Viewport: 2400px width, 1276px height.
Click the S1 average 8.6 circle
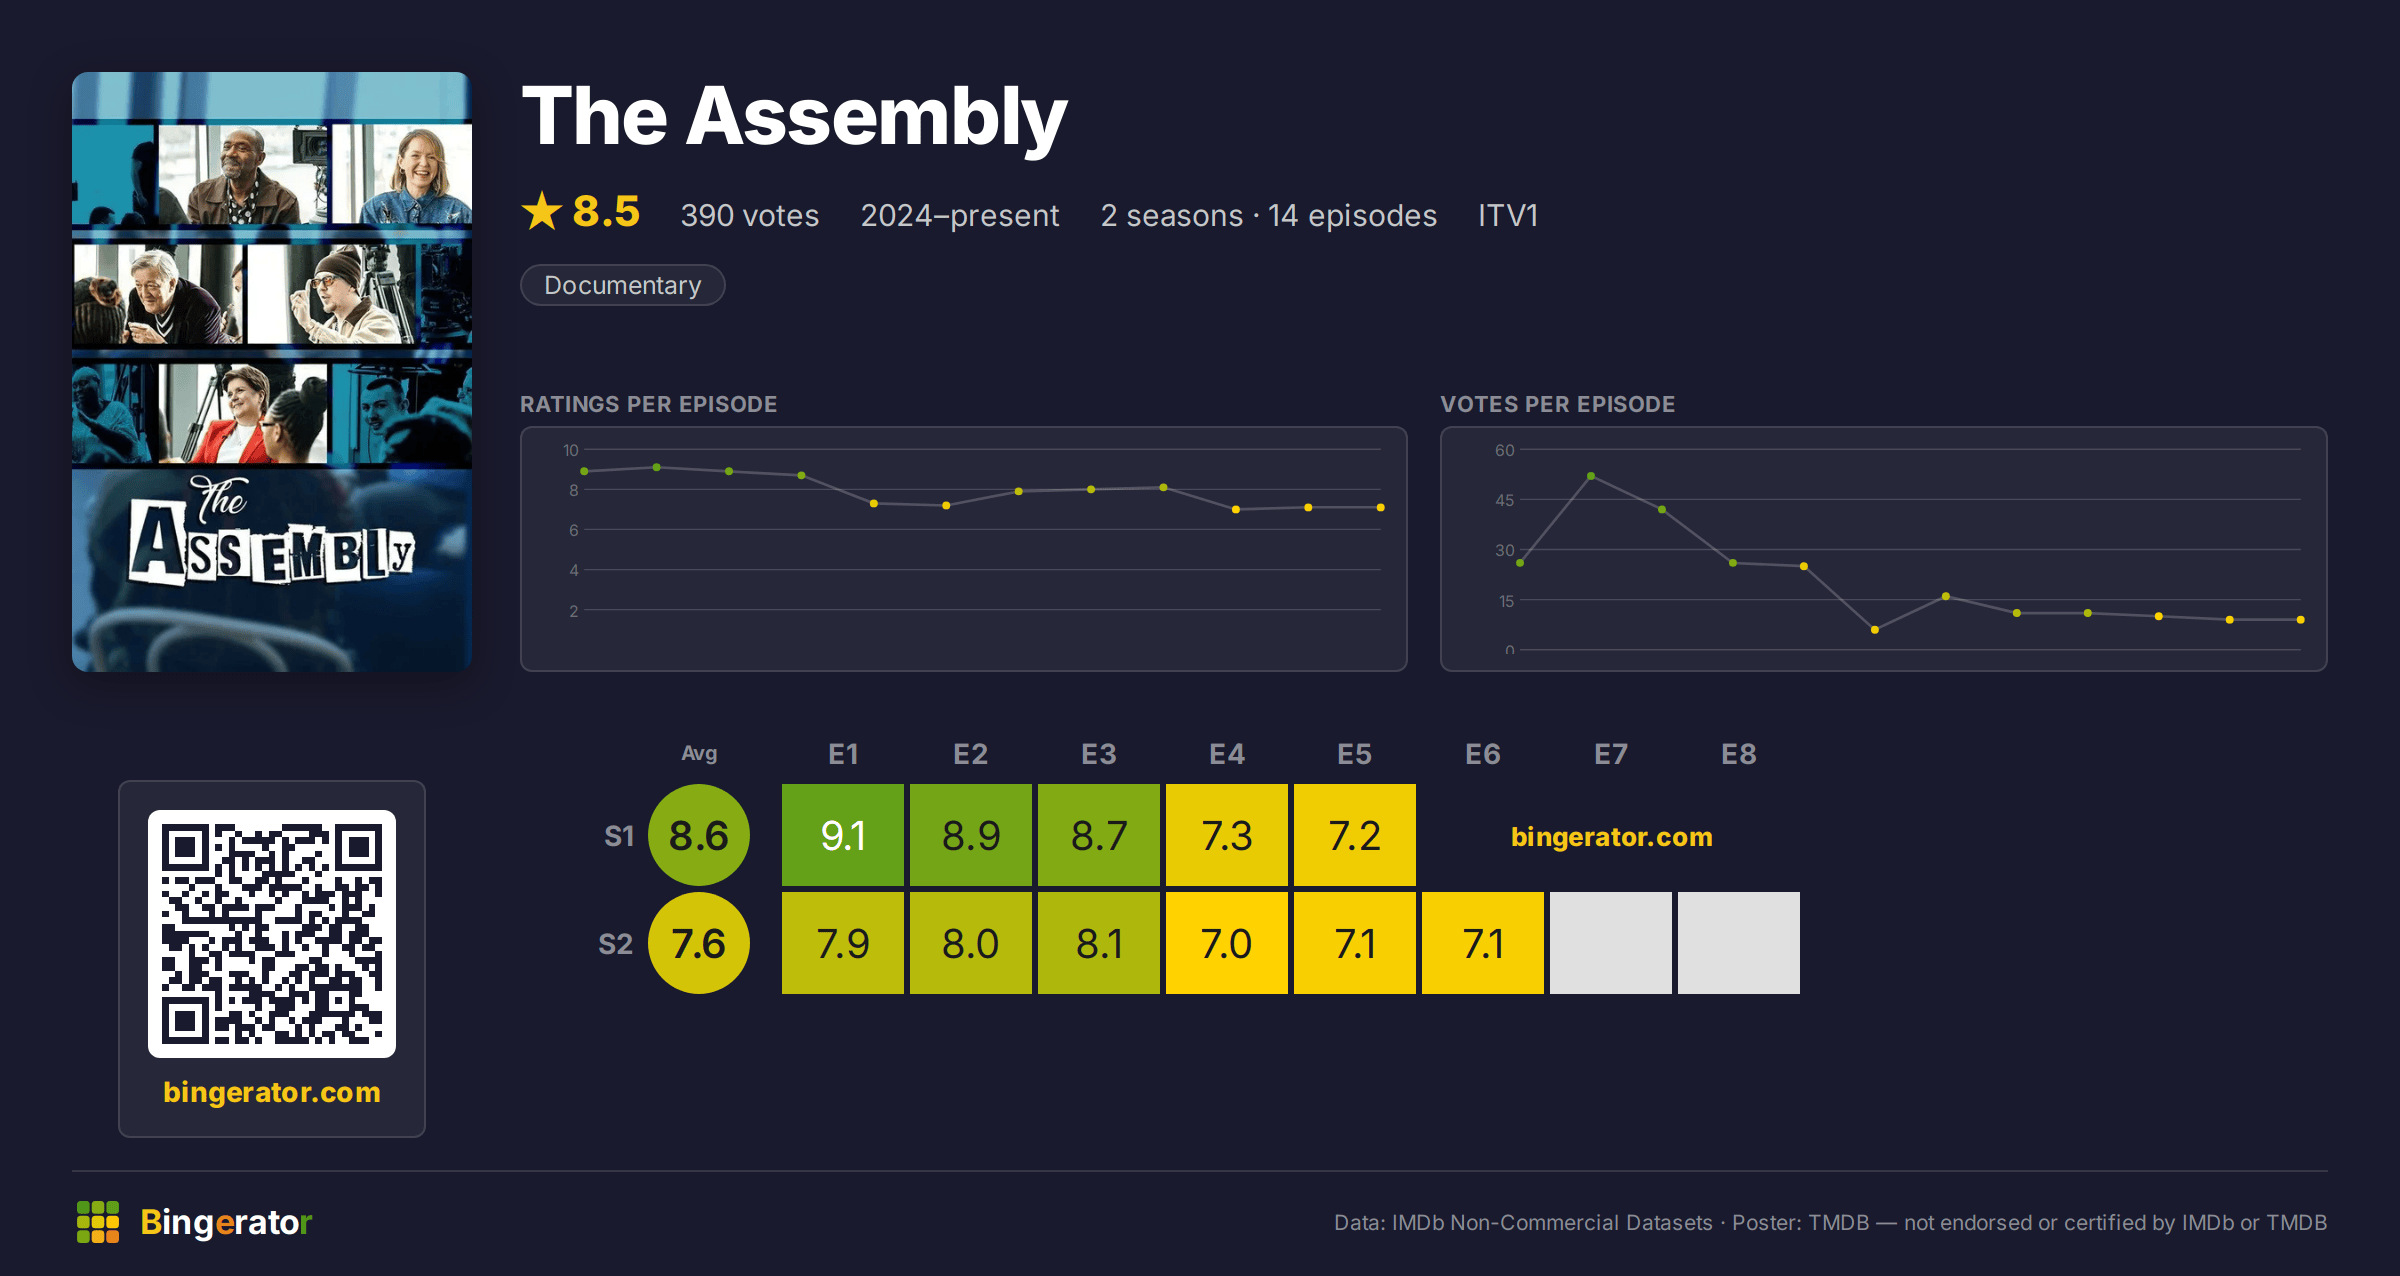(699, 835)
